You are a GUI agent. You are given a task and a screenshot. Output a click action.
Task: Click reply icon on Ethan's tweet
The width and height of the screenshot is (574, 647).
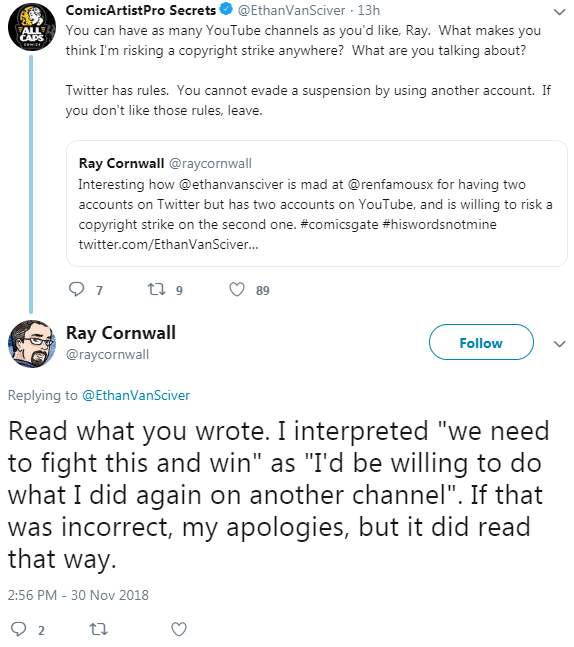tap(77, 289)
